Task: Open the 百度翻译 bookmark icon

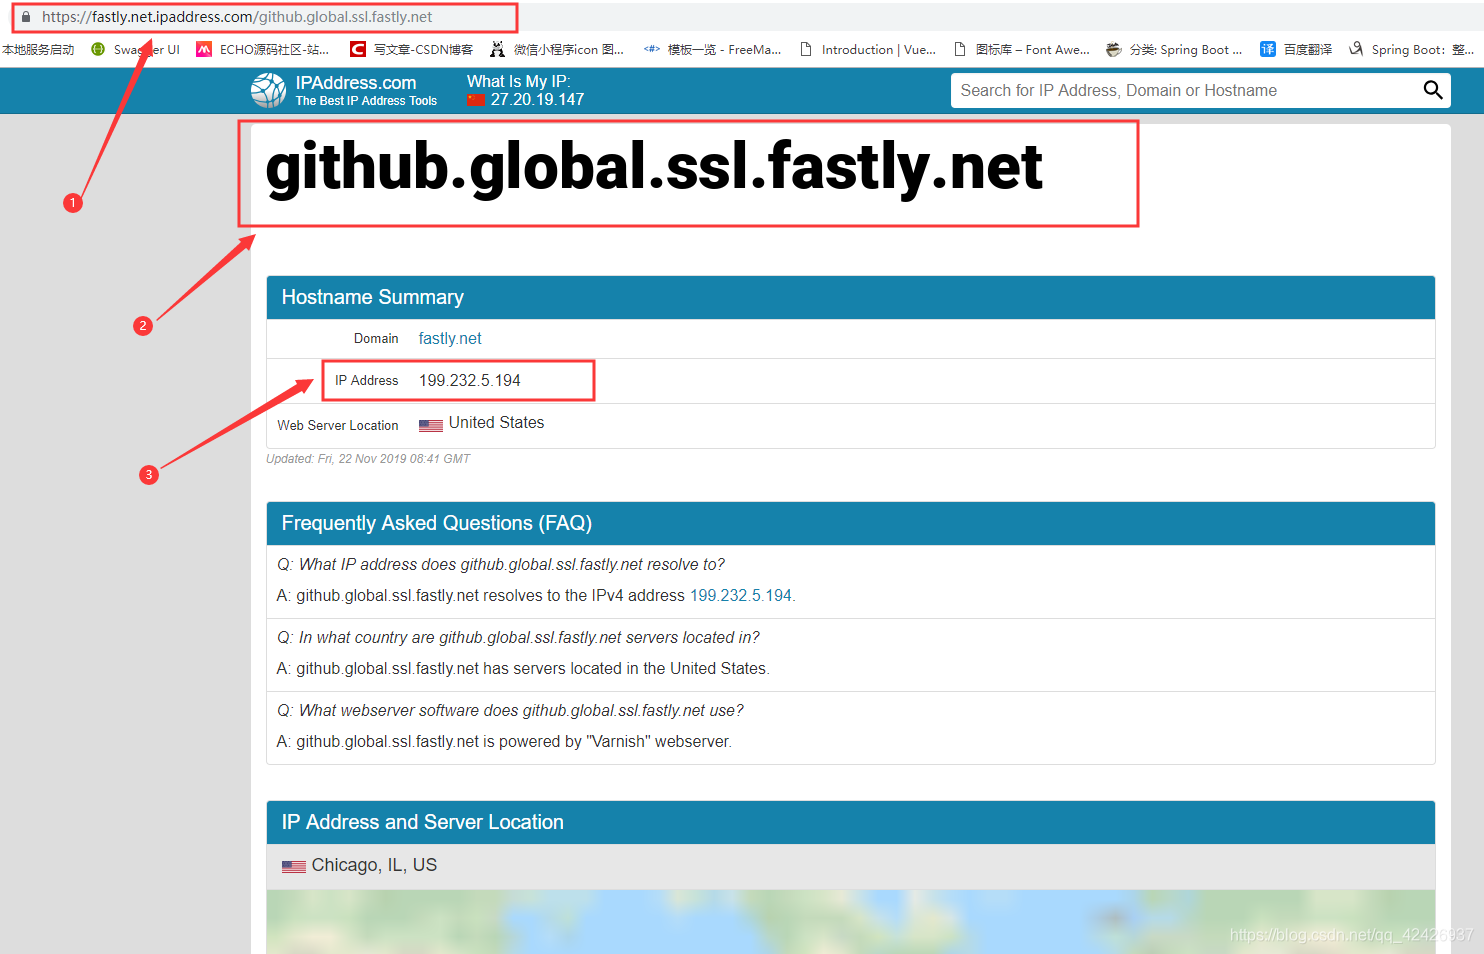Action: pyautogui.click(x=1268, y=49)
